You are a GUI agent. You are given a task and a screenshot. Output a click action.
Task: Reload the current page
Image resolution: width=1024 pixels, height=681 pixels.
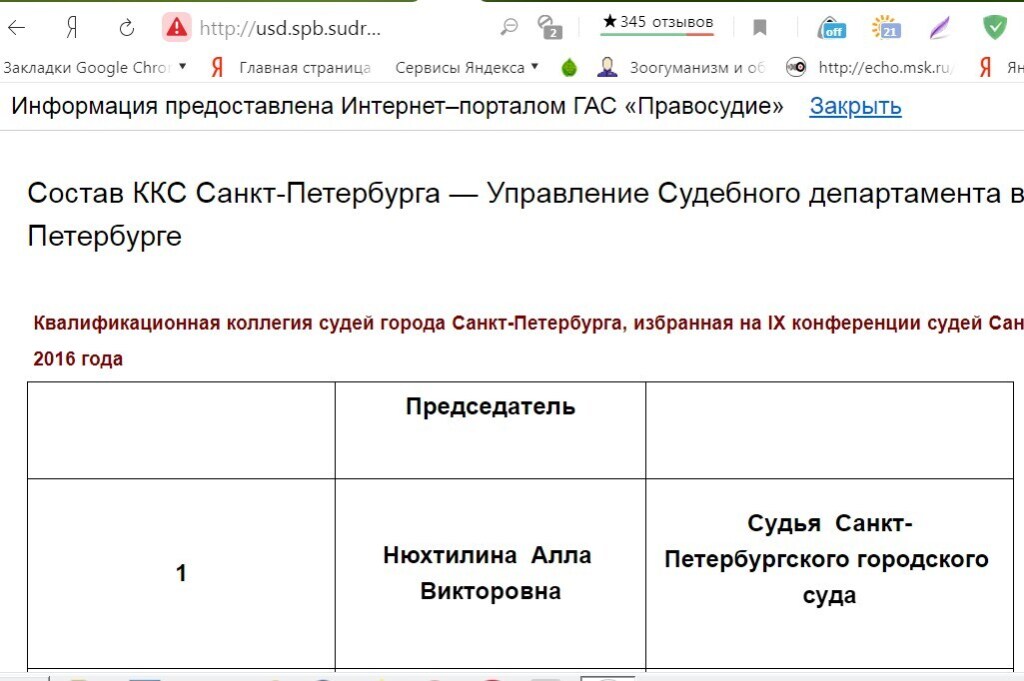click(126, 28)
